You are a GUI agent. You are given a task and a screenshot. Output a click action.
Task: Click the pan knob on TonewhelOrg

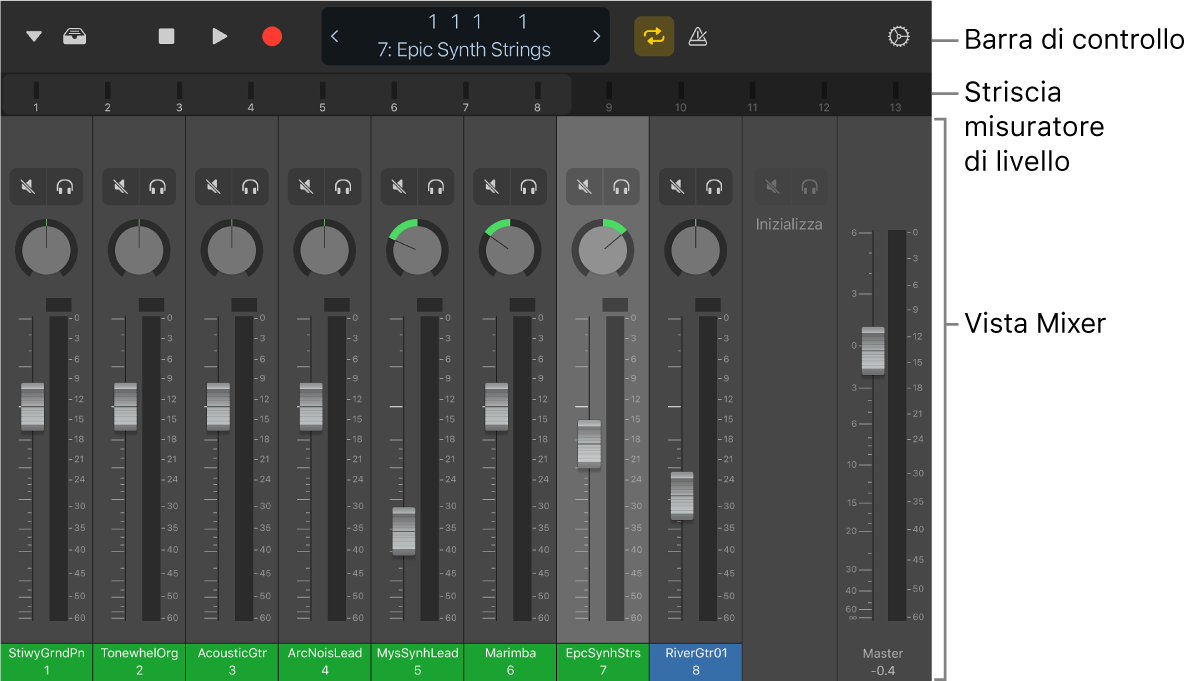tap(139, 250)
